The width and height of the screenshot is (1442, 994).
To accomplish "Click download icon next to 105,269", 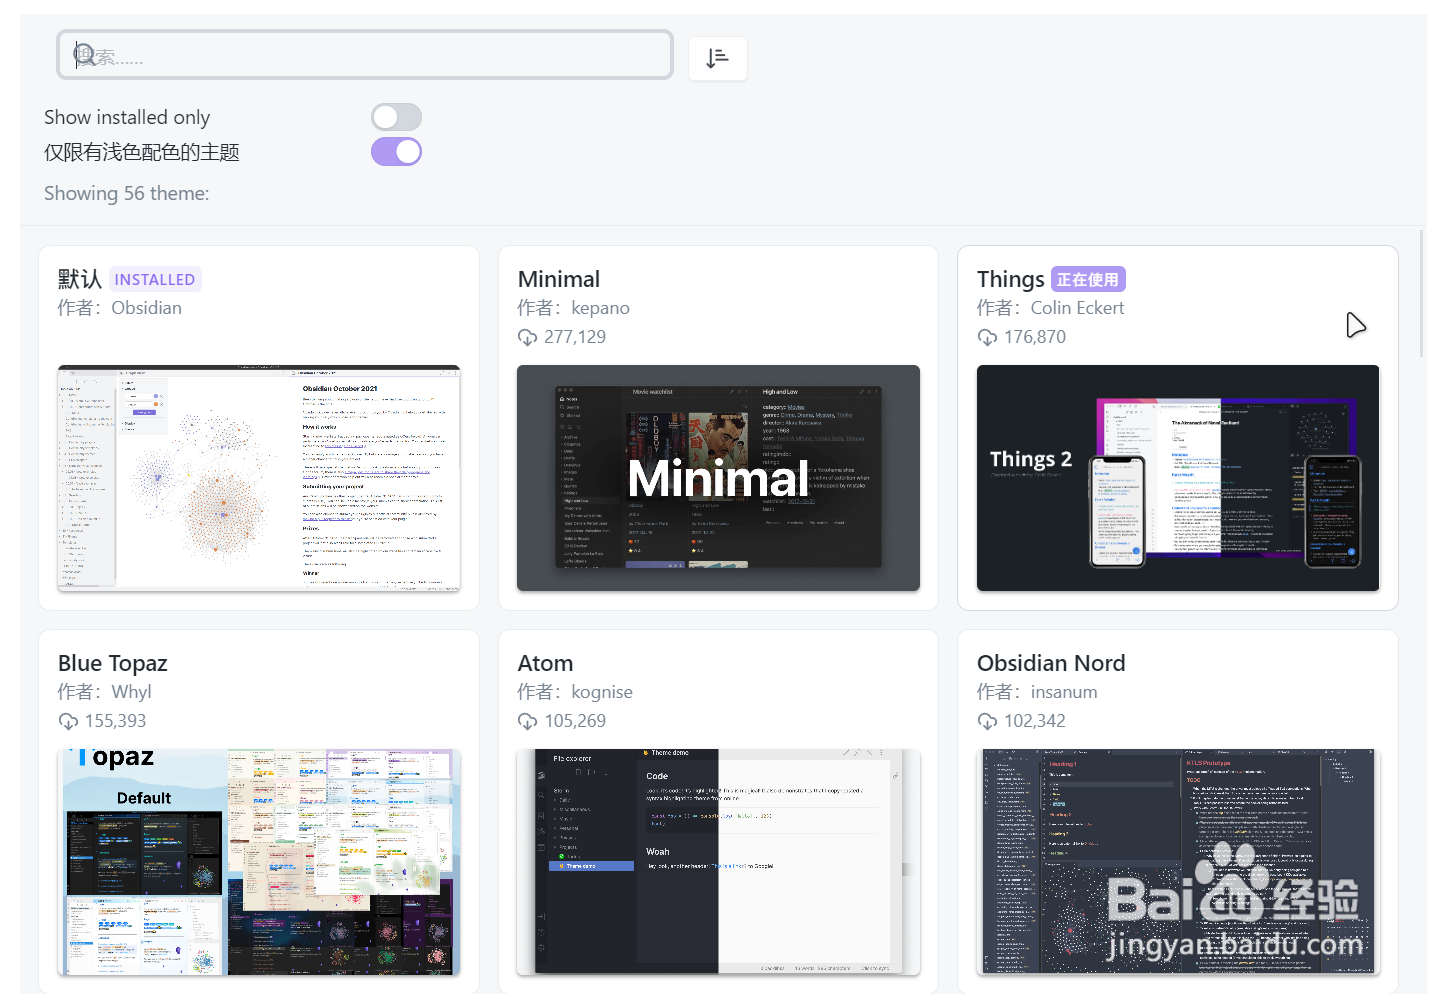I will 528,721.
